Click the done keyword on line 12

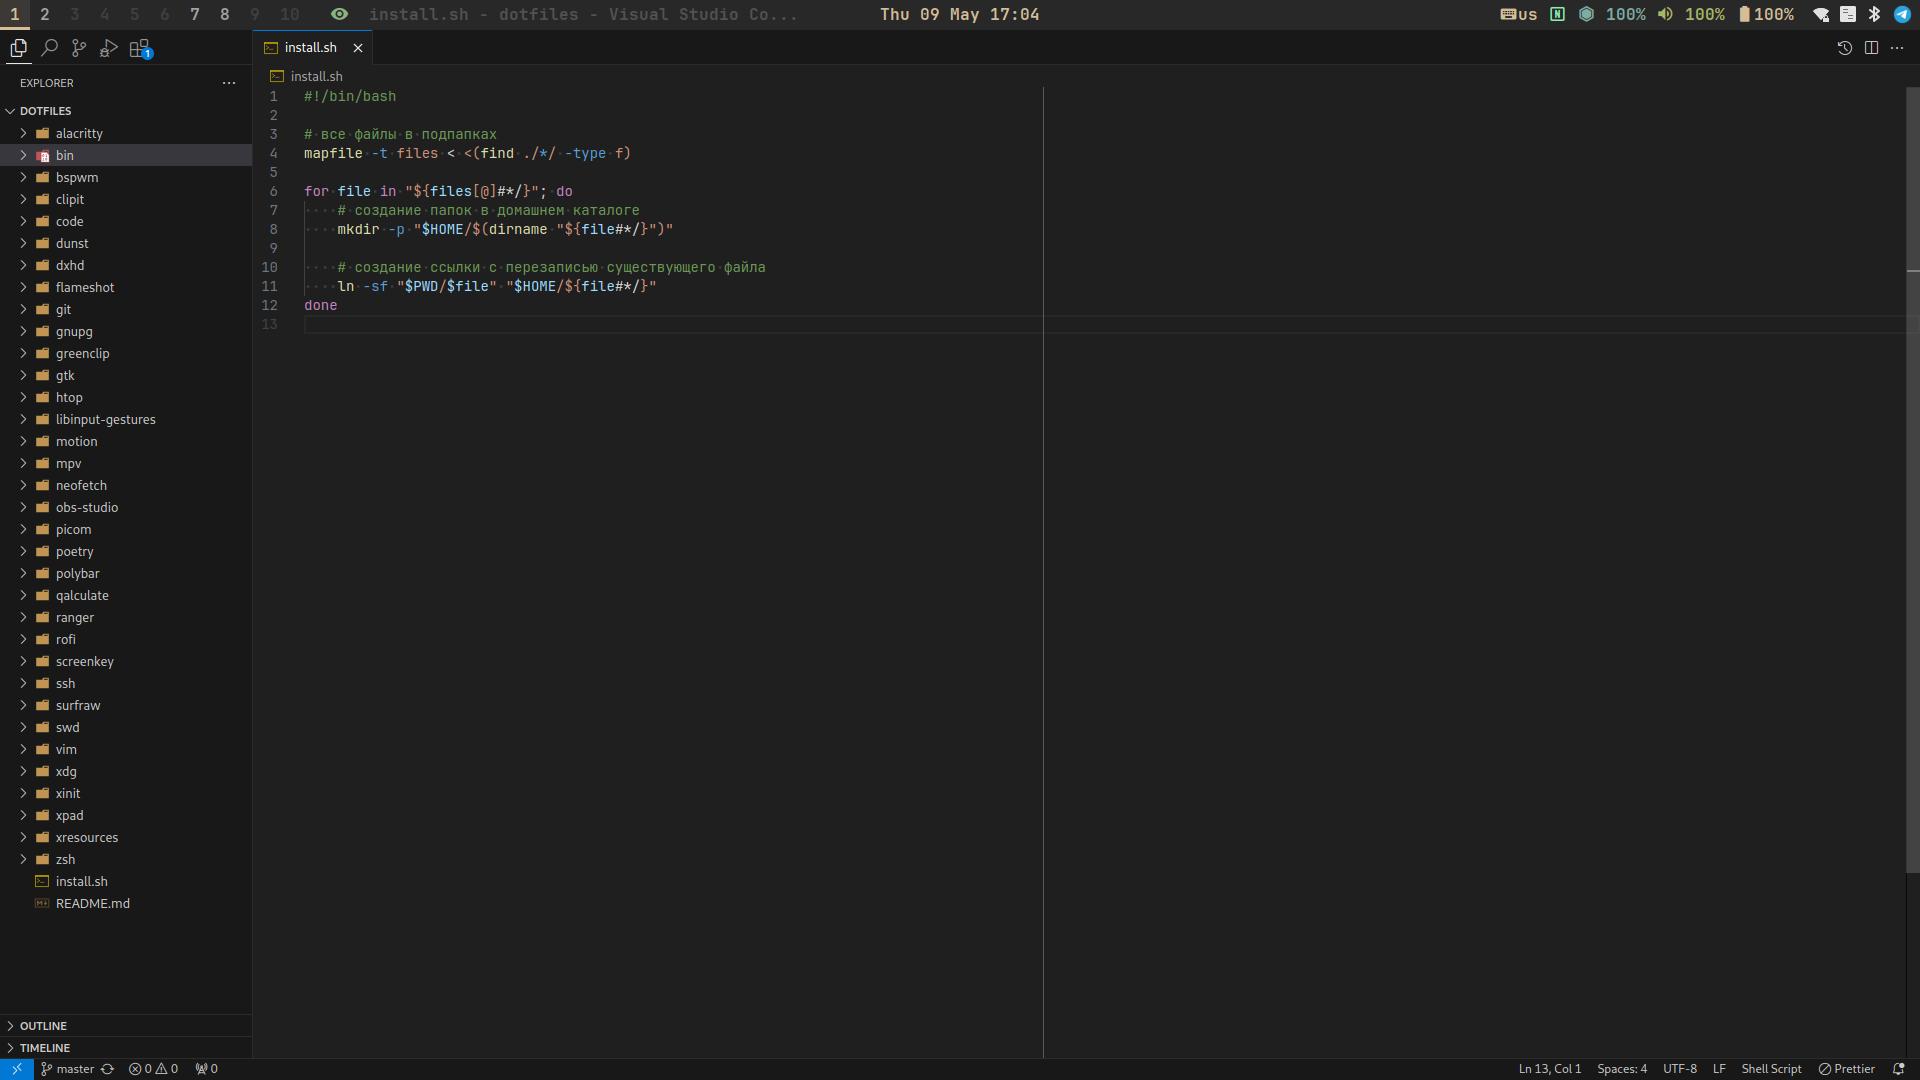point(321,305)
